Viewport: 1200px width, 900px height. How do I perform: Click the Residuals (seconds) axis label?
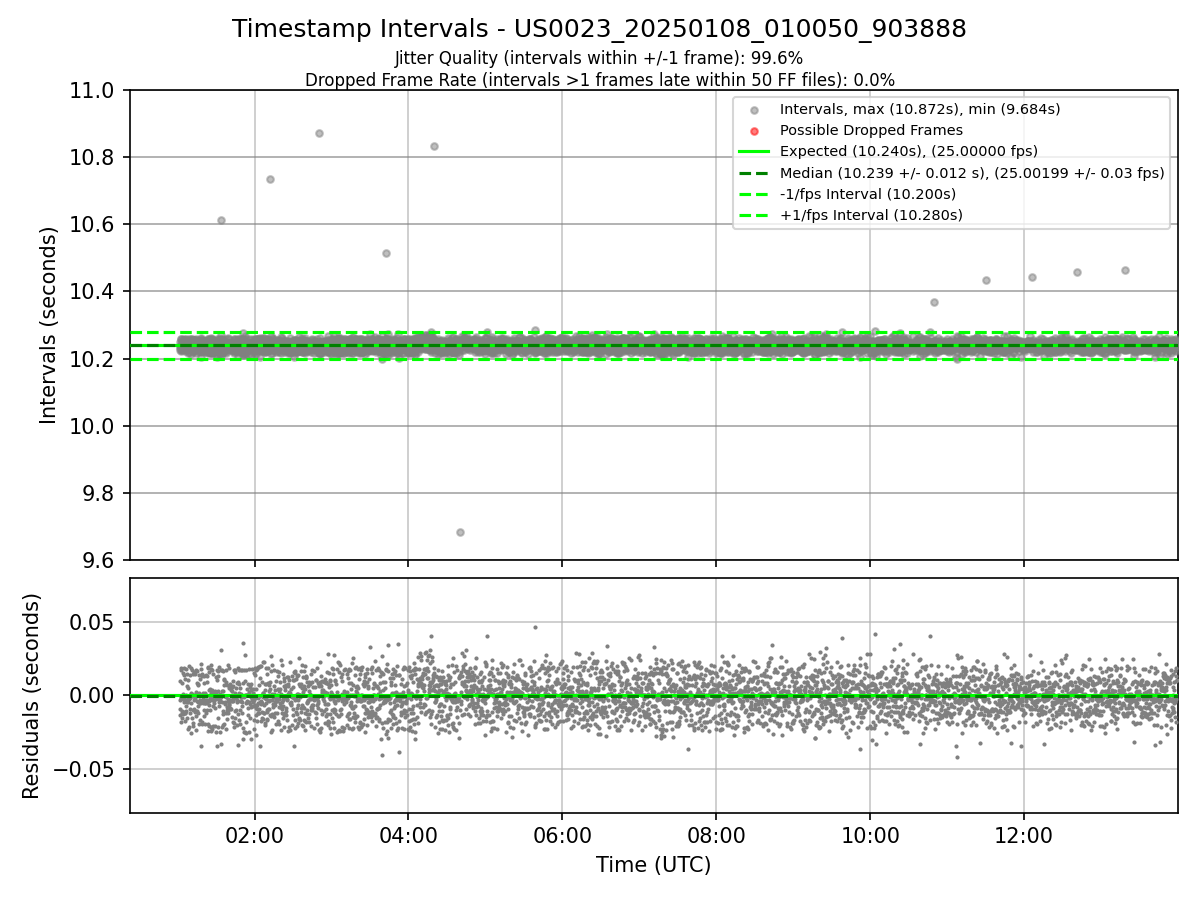point(32,696)
